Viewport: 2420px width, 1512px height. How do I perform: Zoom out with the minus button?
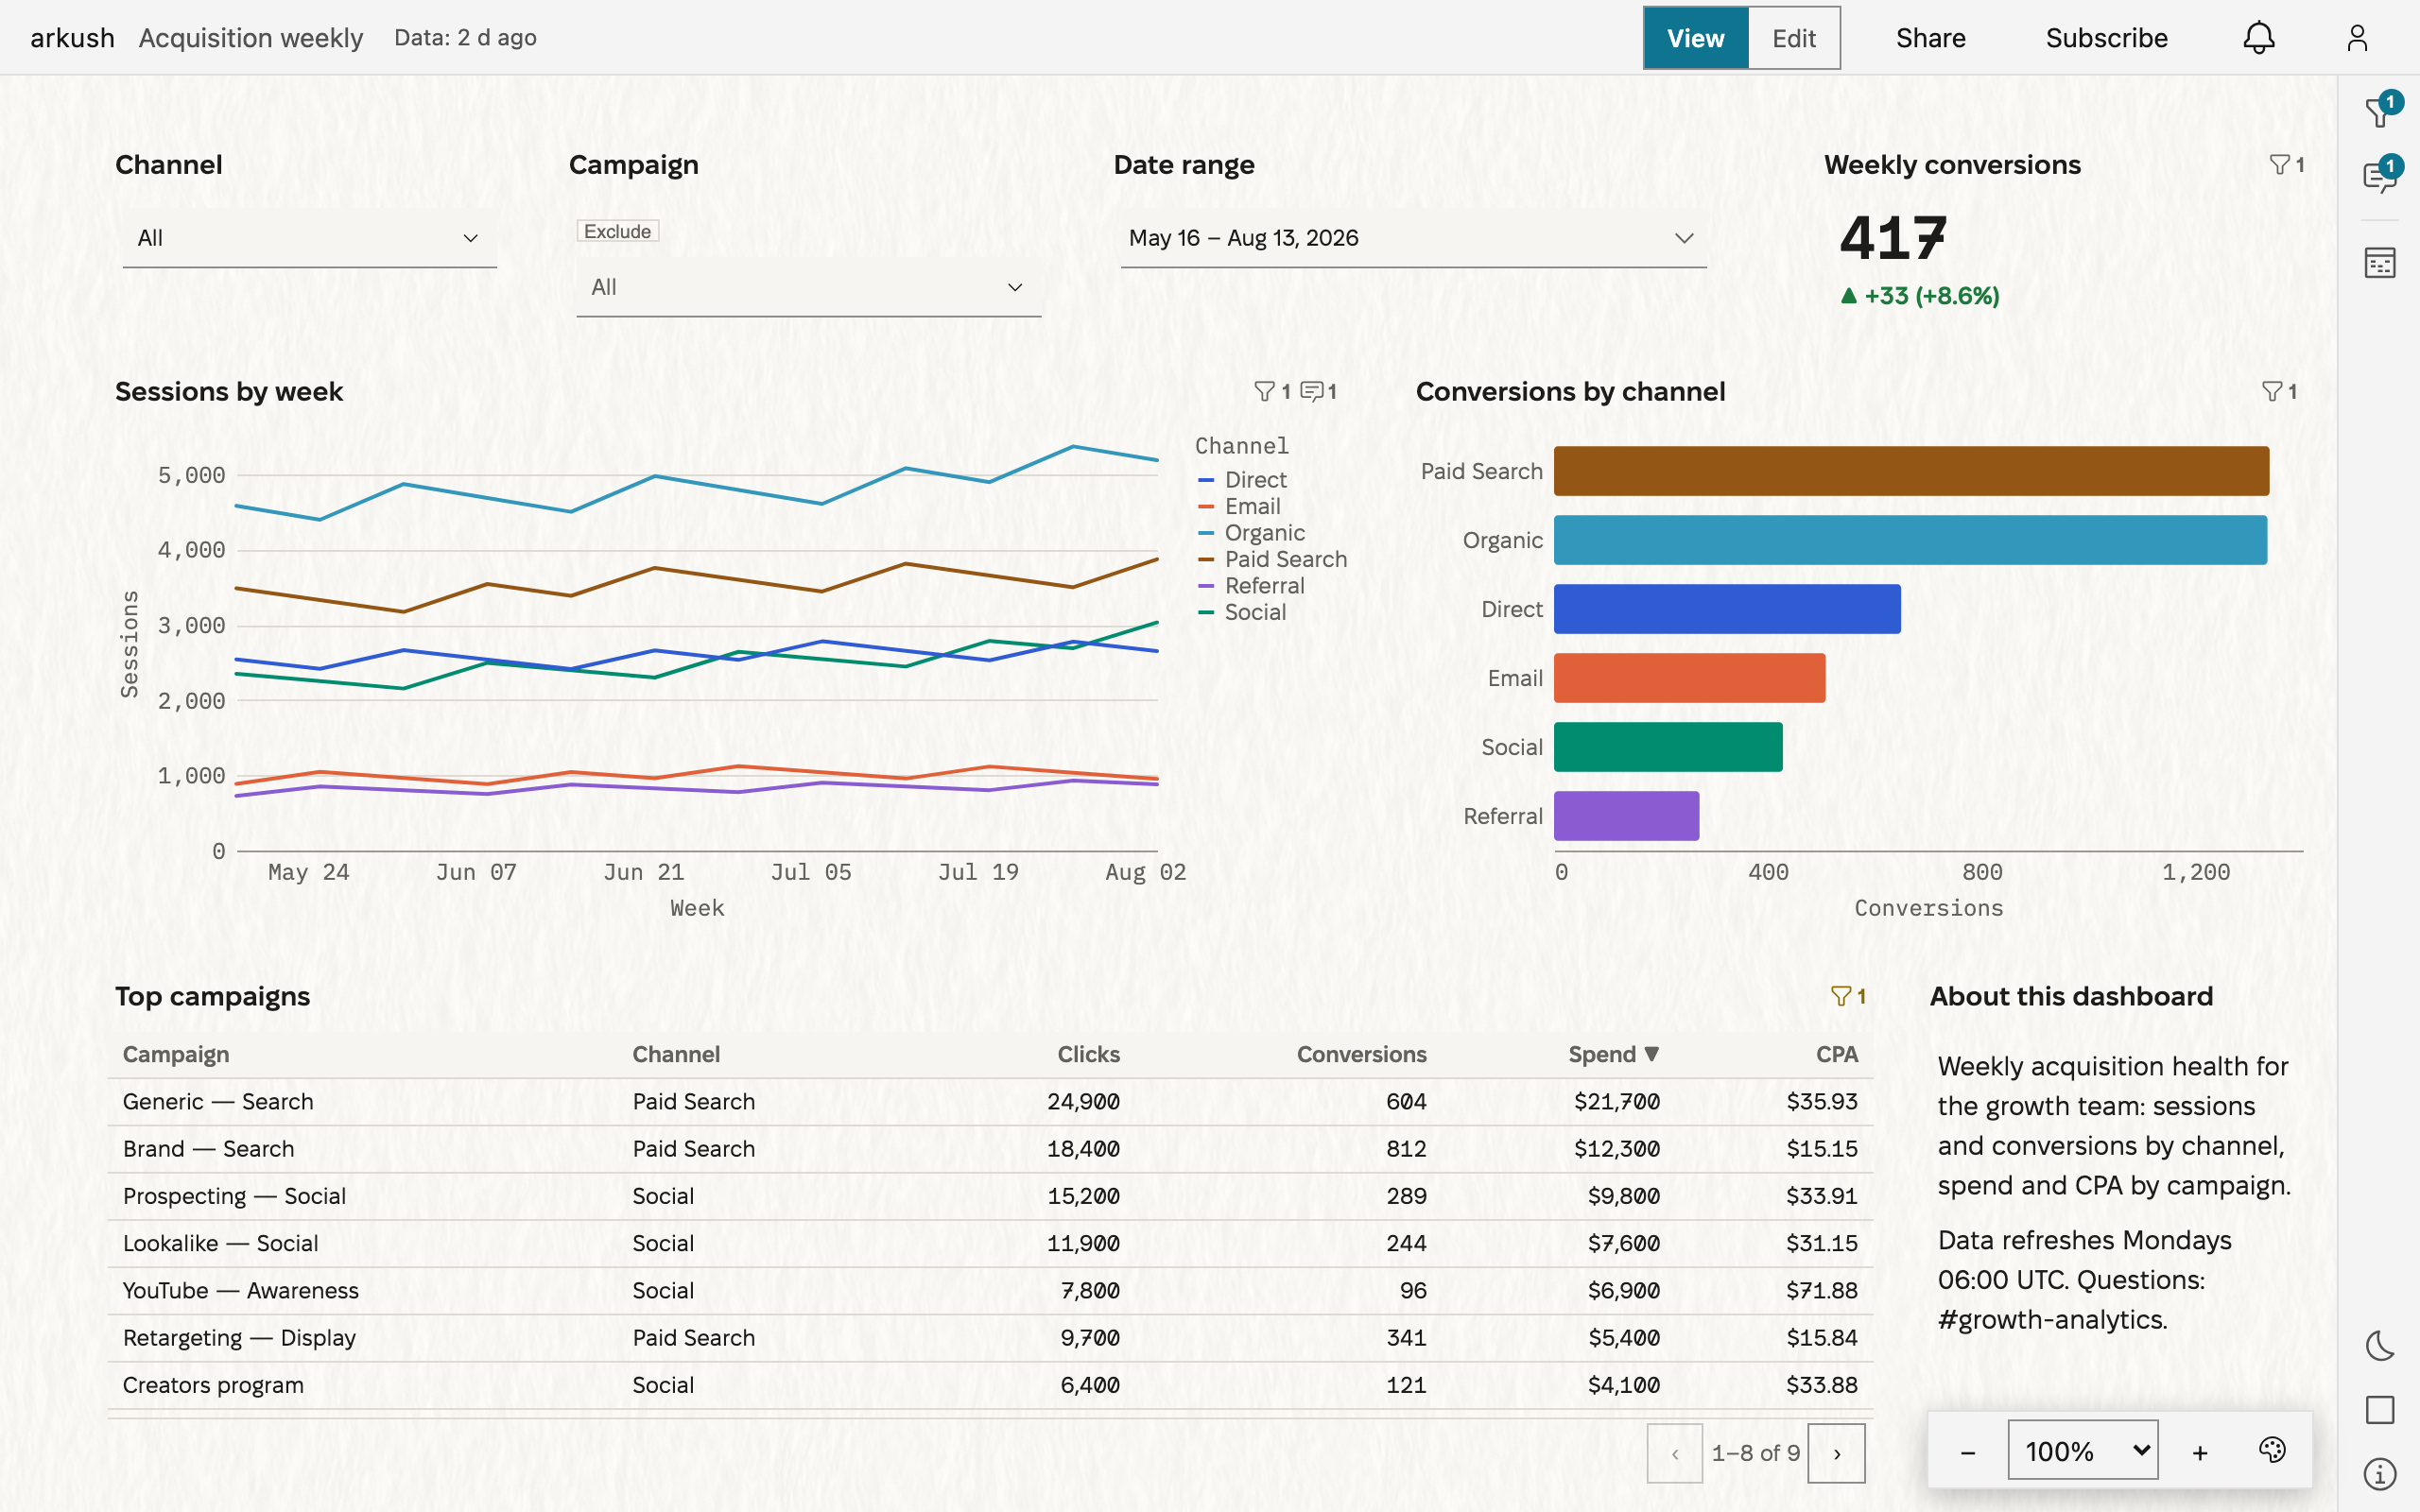1967,1452
